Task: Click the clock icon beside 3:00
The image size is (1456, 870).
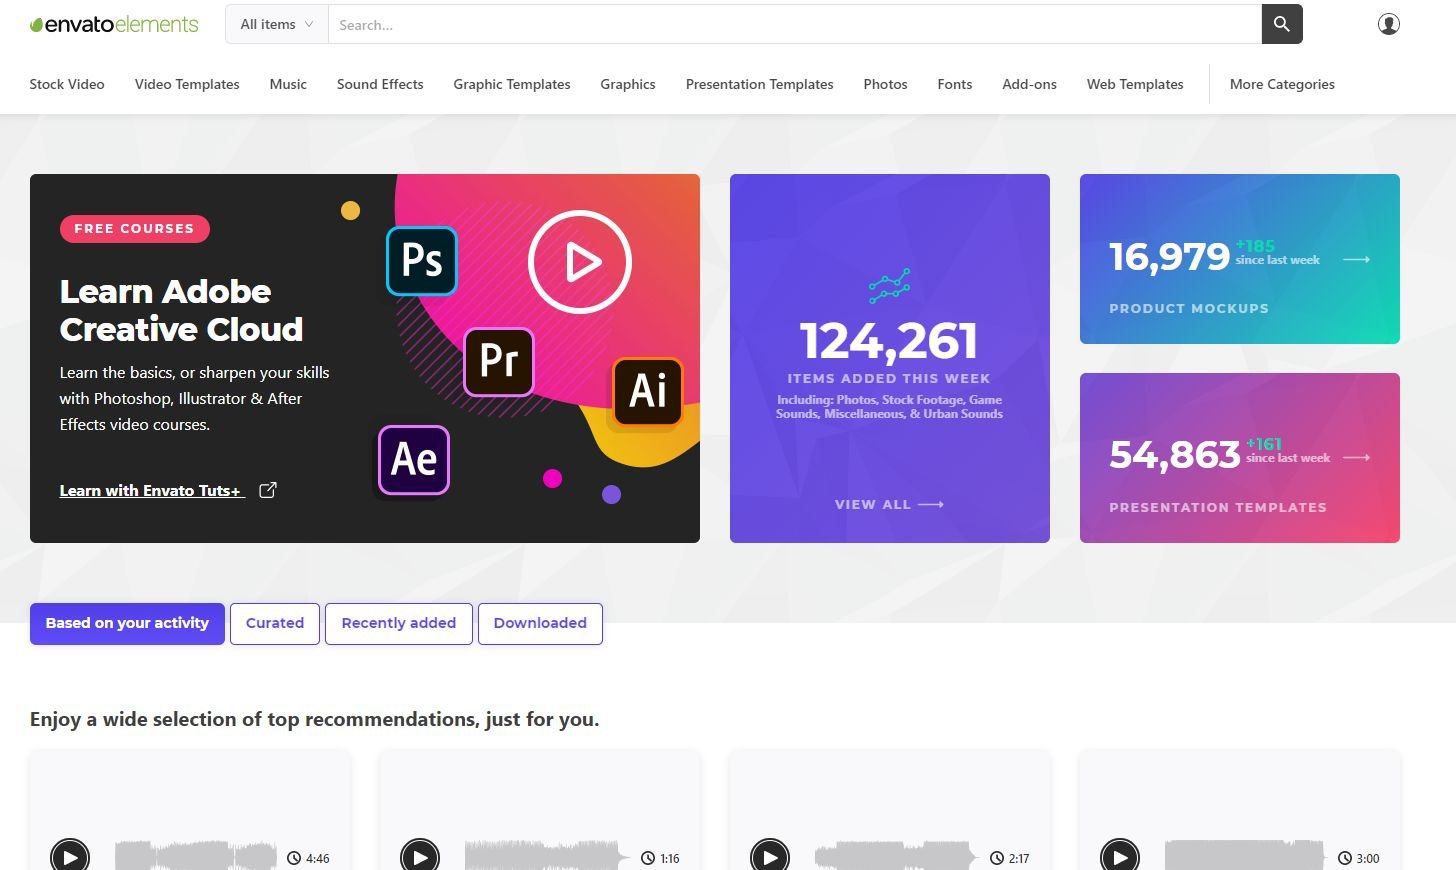Action: pyautogui.click(x=1345, y=858)
